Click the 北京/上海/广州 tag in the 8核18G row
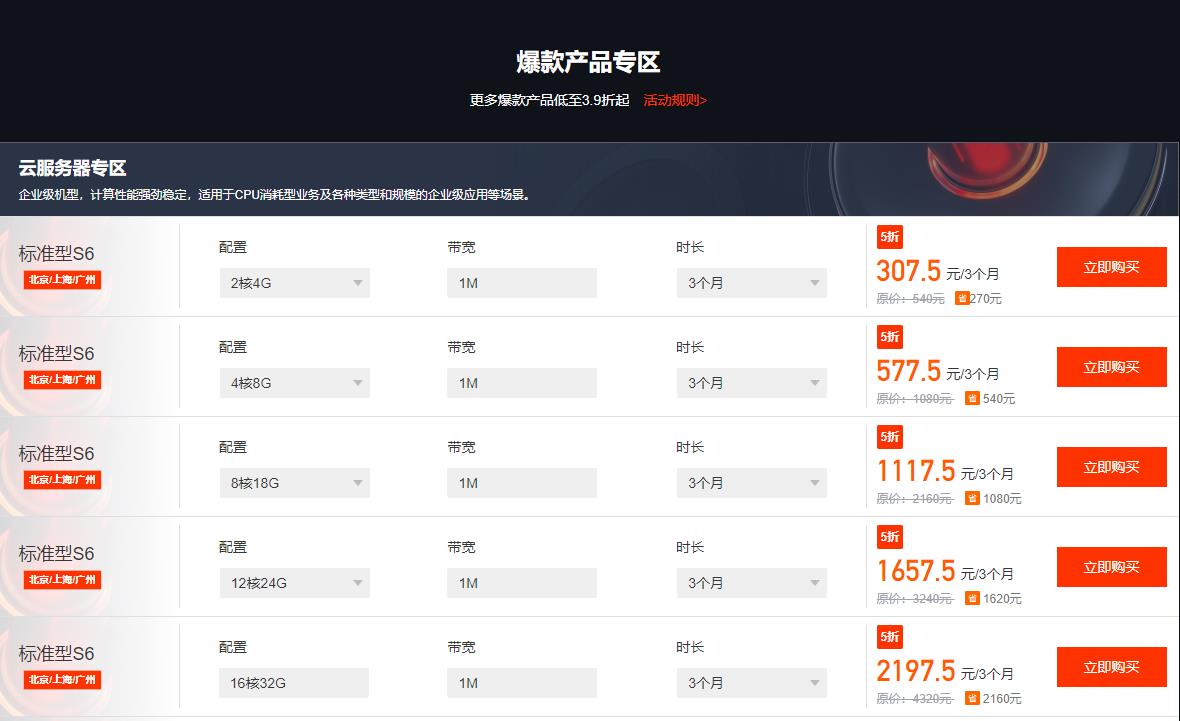This screenshot has height=721, width=1180. [x=62, y=480]
